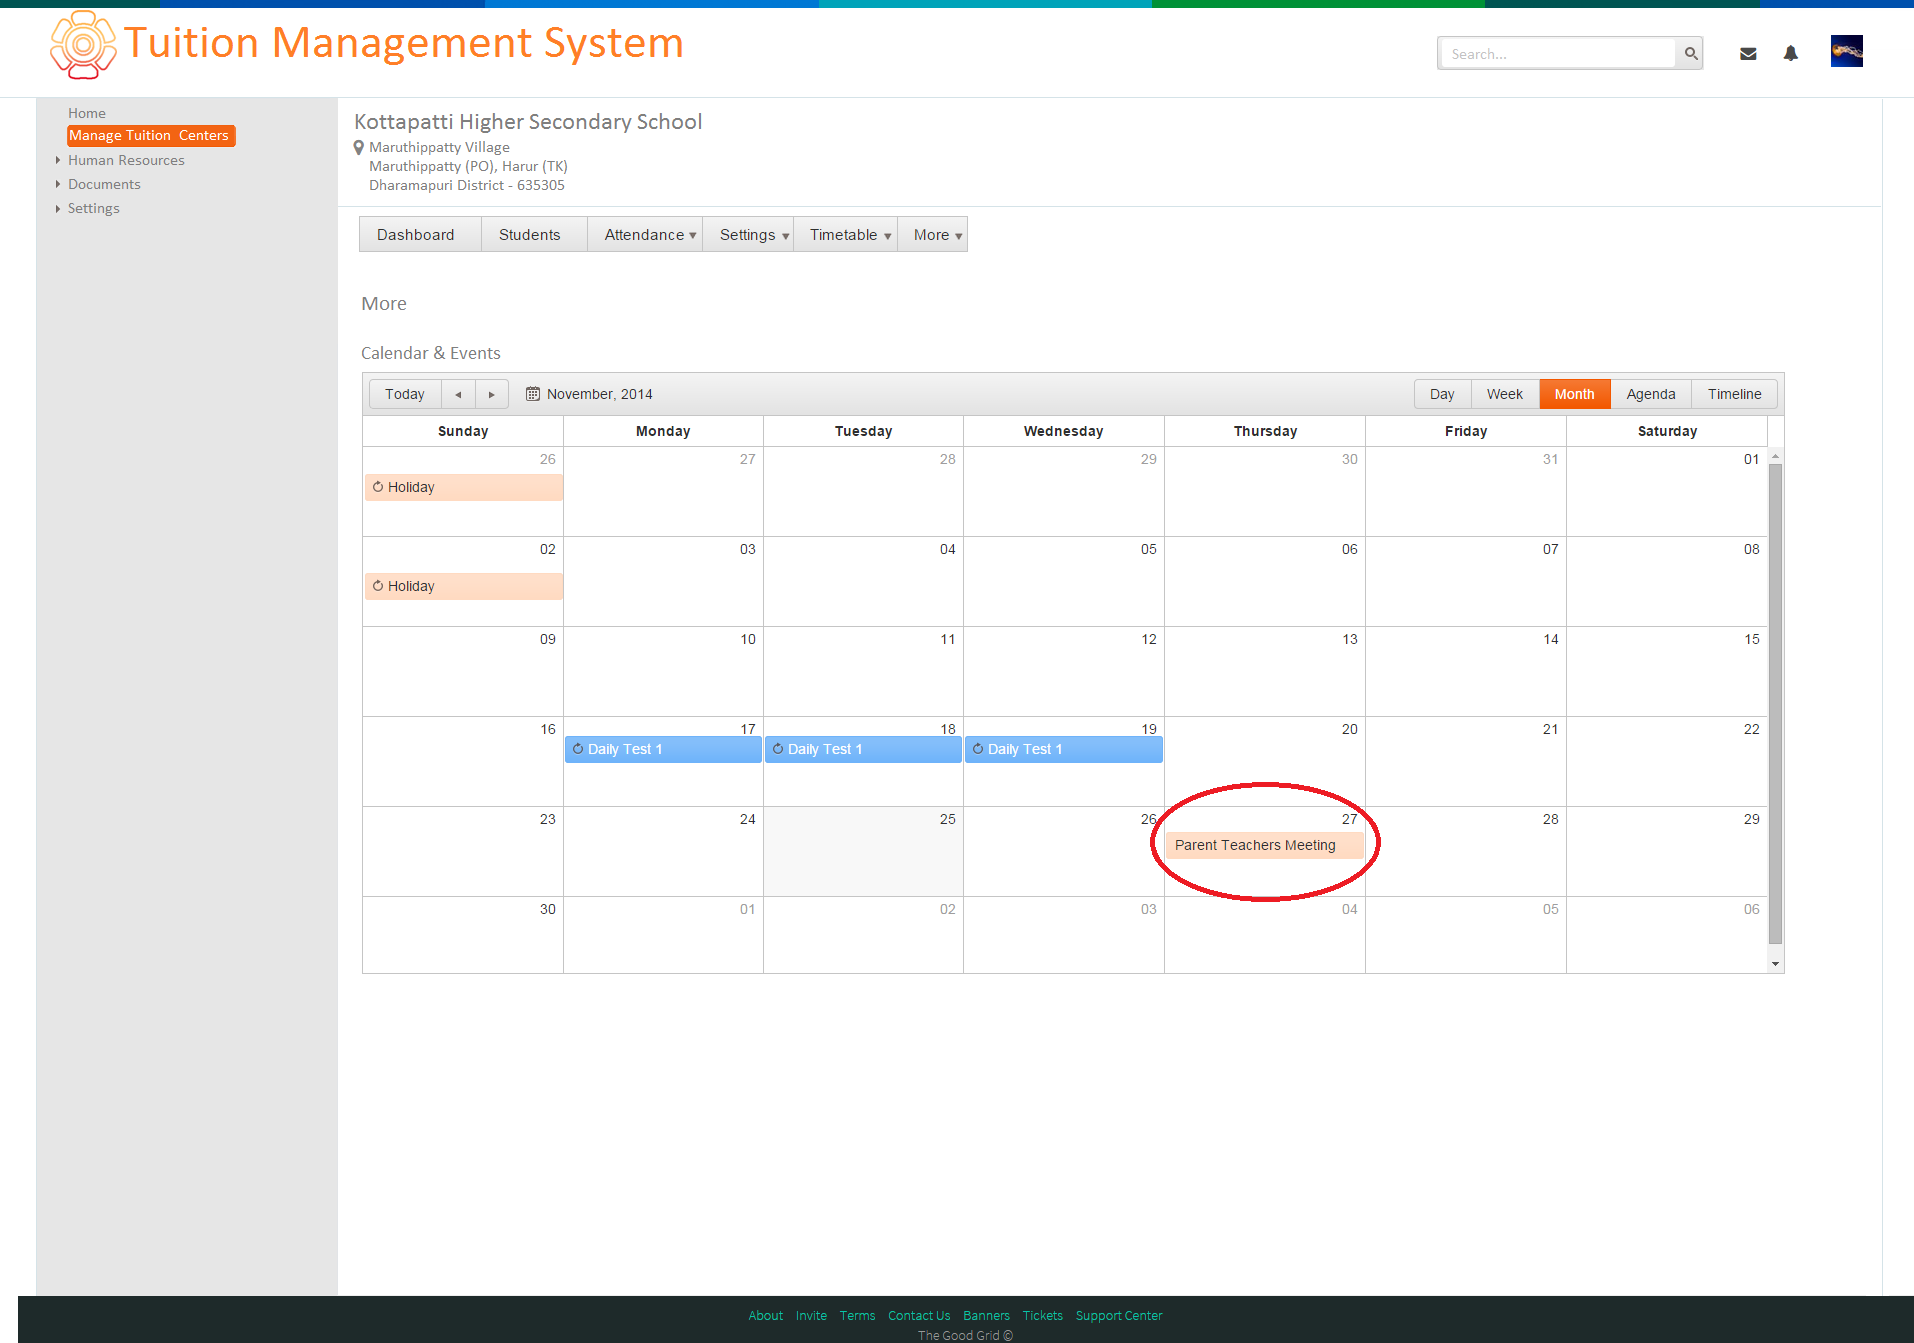Open the Settings dropdown in the toolbar
The image size is (1914, 1343).
(x=748, y=234)
